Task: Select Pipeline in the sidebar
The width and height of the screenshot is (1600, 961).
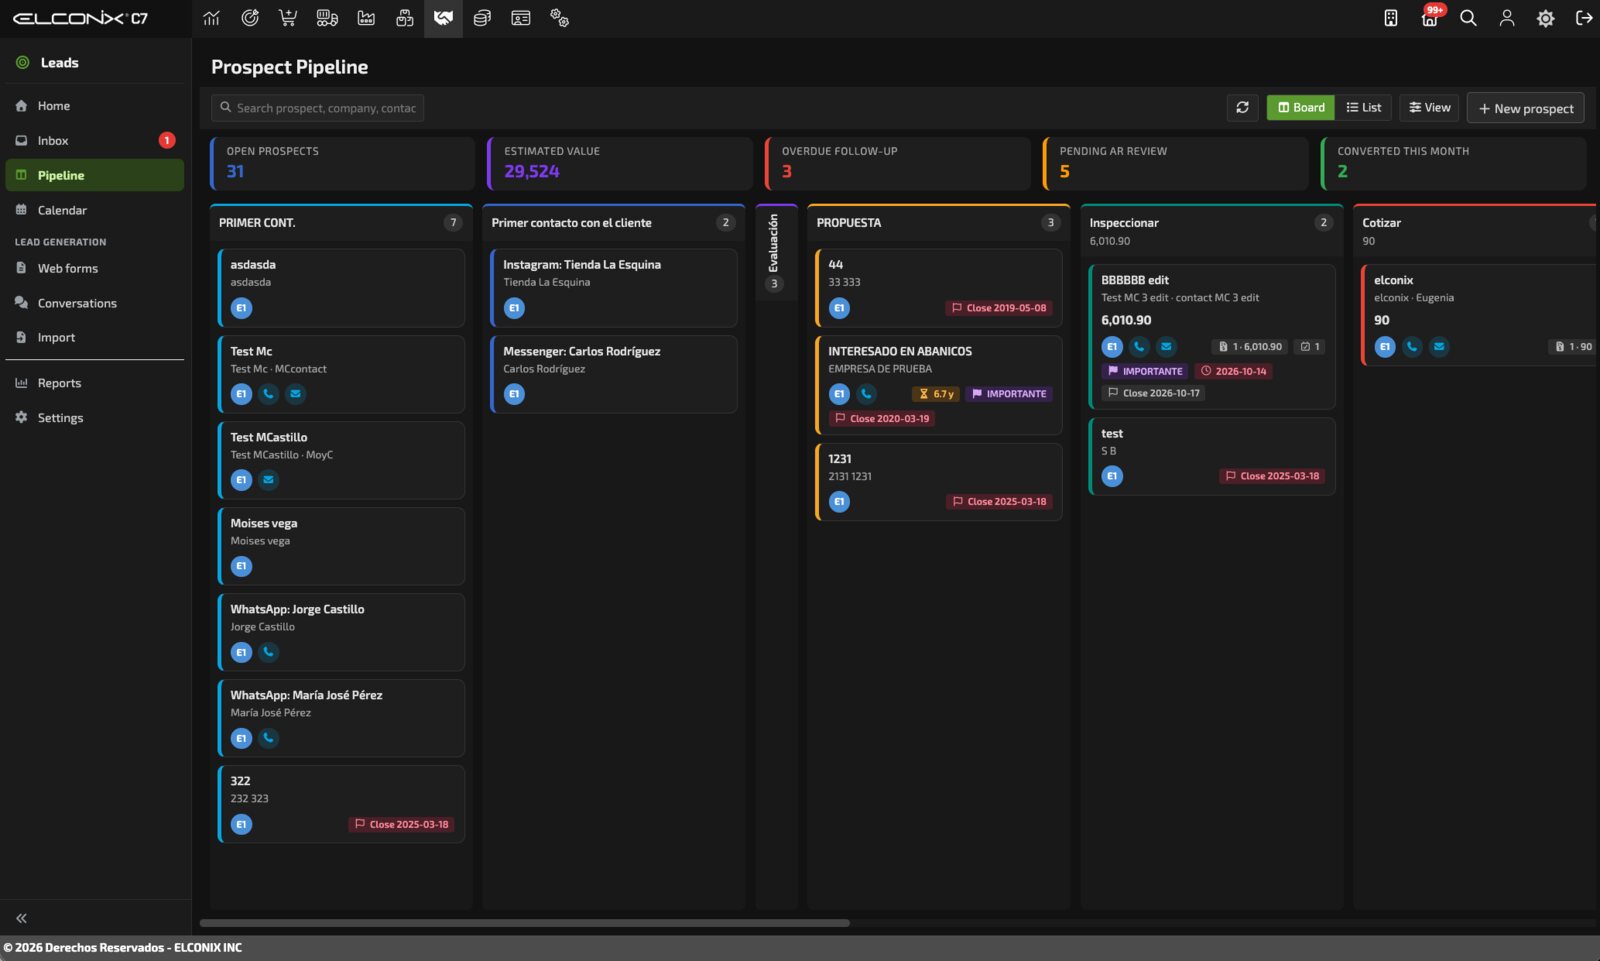Action: point(95,175)
